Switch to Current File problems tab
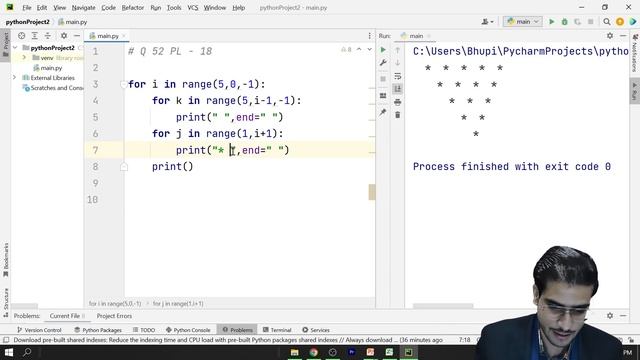Screen dimensions: 640x360 (x=67, y=316)
